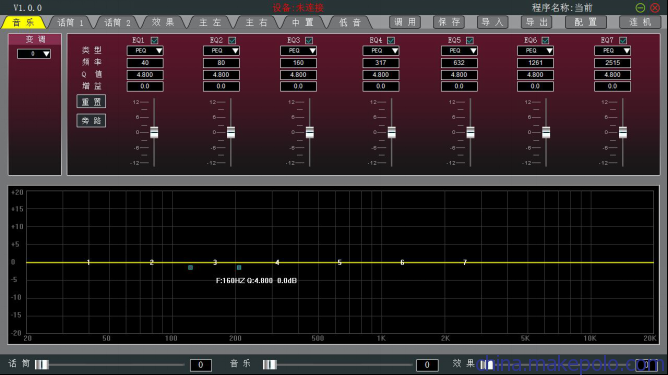Open the 话筒 1 tab
Screen dimensions: 668x375
click(x=71, y=22)
